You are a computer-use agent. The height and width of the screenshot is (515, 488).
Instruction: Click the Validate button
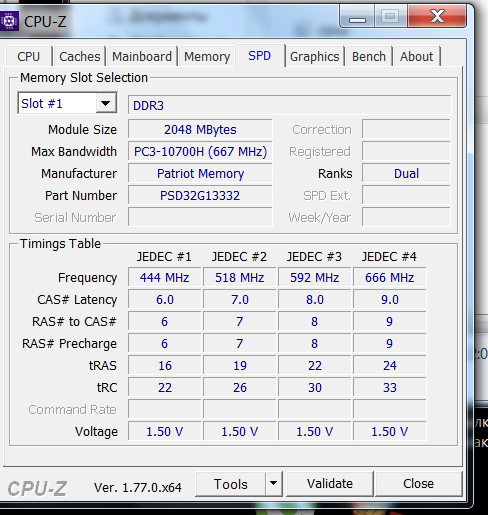[330, 484]
